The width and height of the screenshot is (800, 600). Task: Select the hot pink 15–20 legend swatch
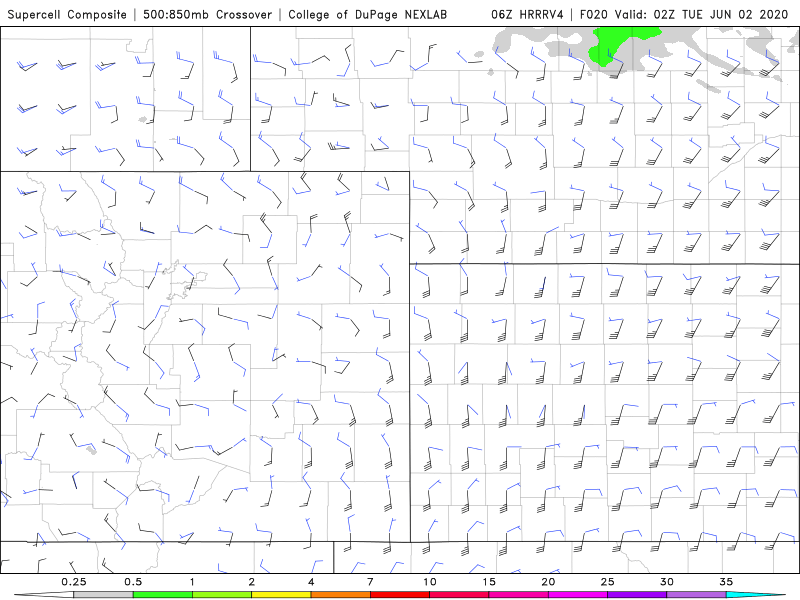tap(518, 595)
